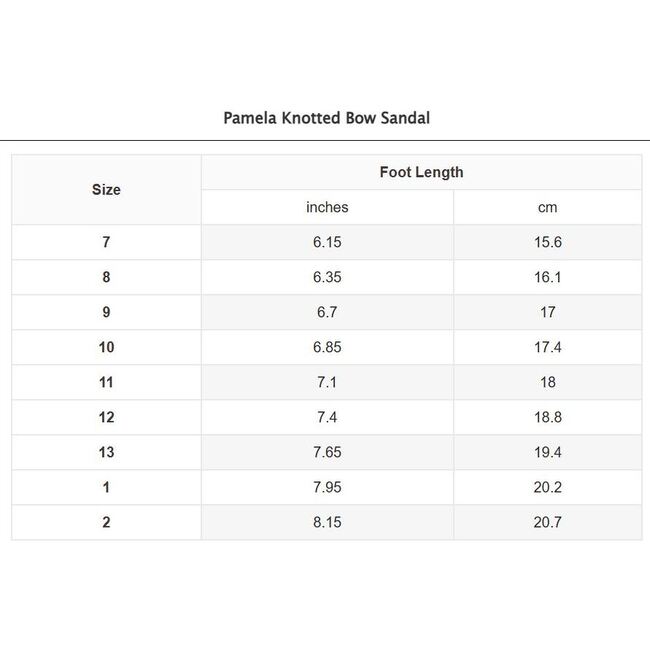Click size 11 row label
The image size is (650, 650).
[106, 382]
